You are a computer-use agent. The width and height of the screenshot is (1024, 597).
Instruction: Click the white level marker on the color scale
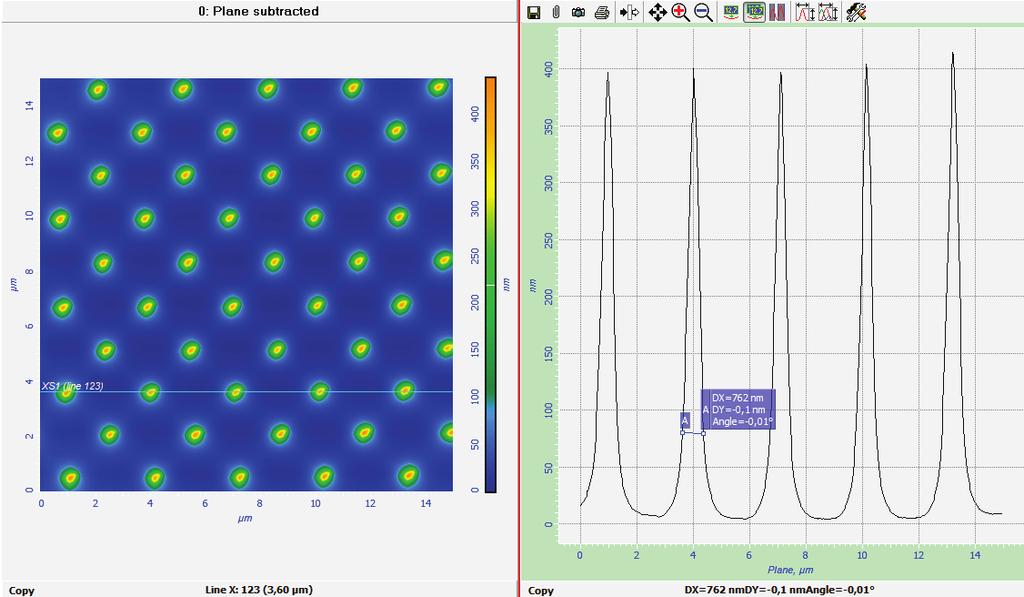490,285
